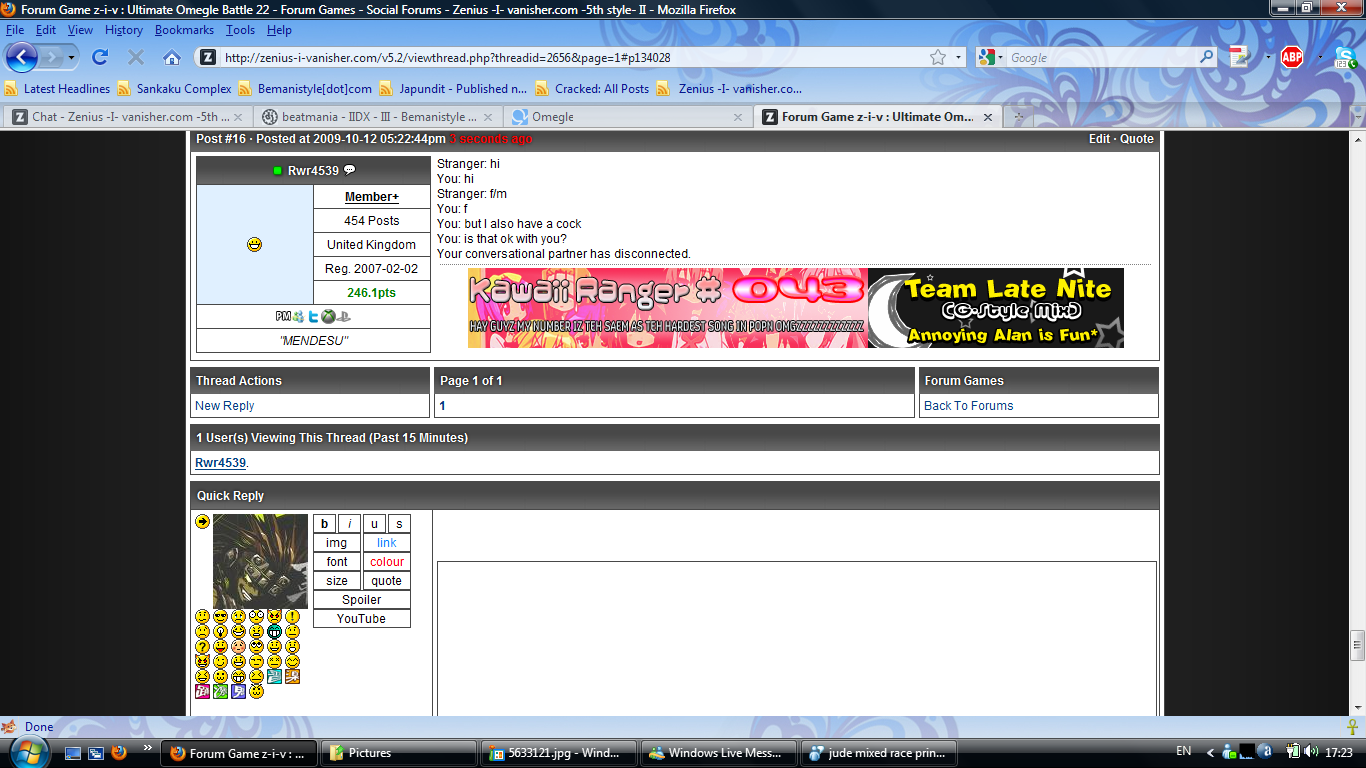Insert Spoiler tag button

(x=362, y=600)
